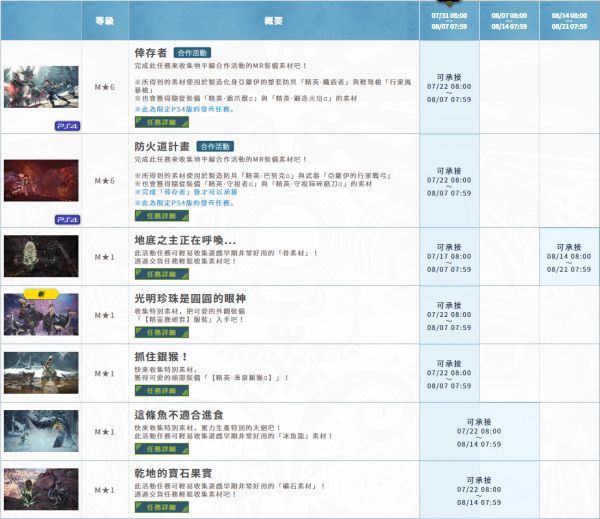Click 倖存者 availability cell 07/22 to 08/07
This screenshot has height=519, width=600.
(x=449, y=88)
